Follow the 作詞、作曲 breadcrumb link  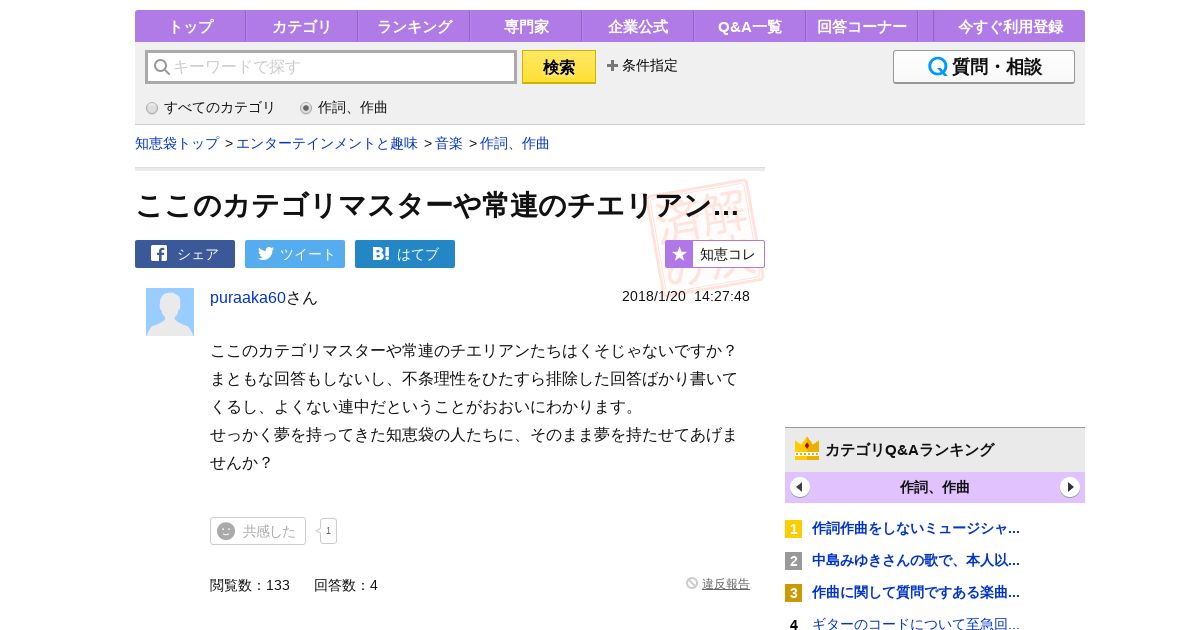515,143
